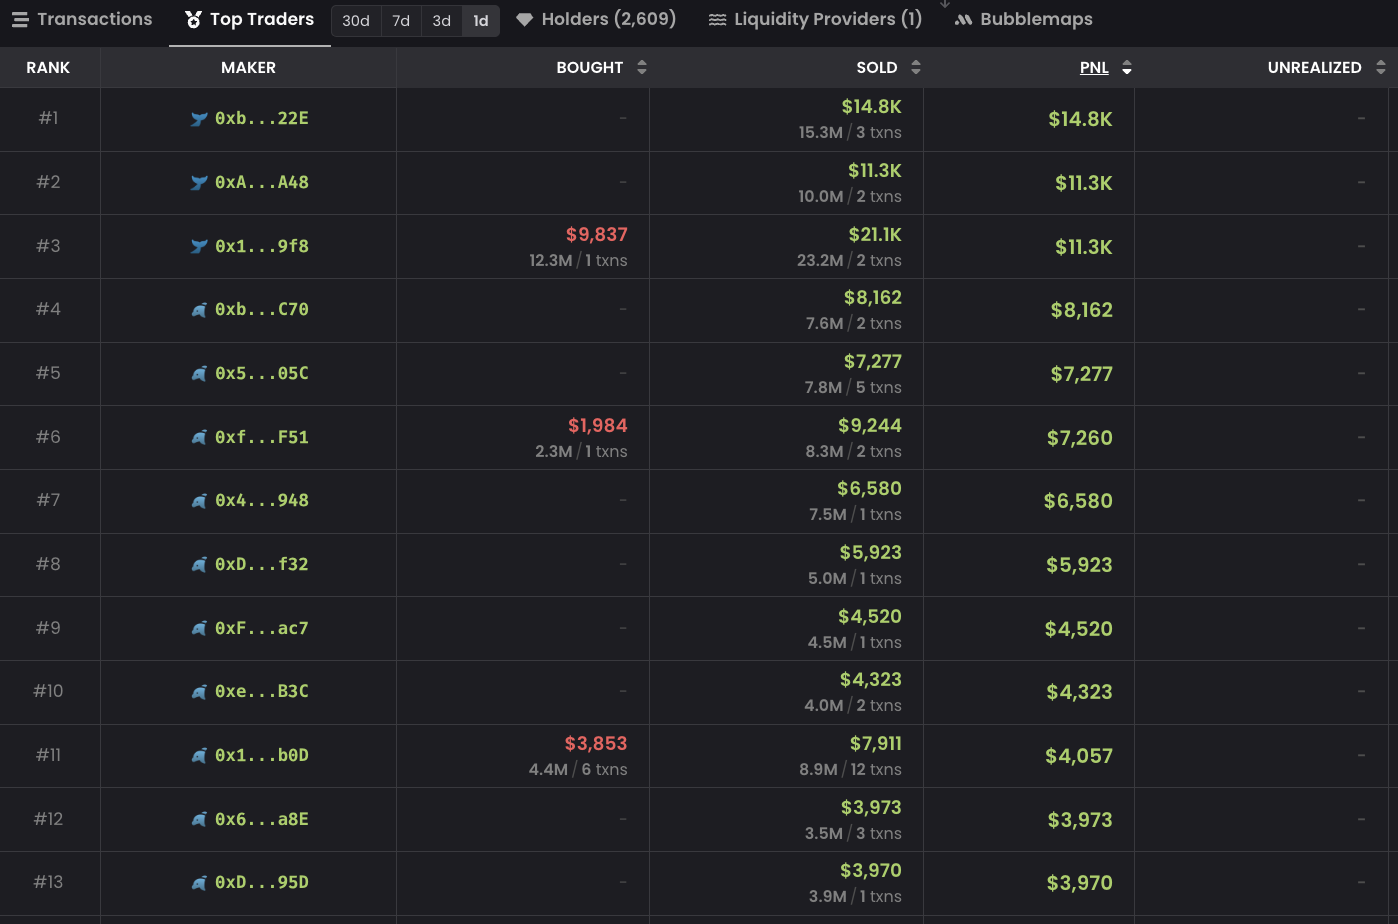Screen dimensions: 1398x924
Task: Open maker address 0x1...9f8
Action: (262, 246)
